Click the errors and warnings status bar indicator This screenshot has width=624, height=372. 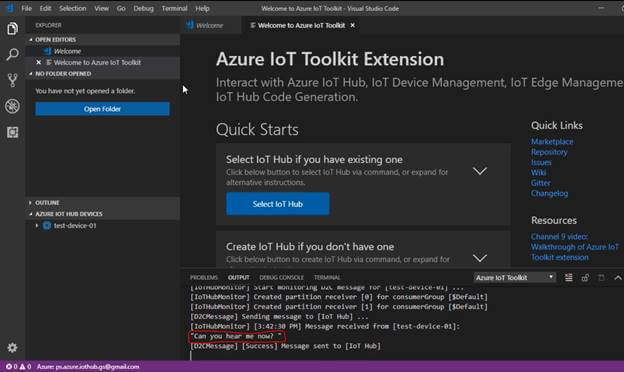click(18, 366)
